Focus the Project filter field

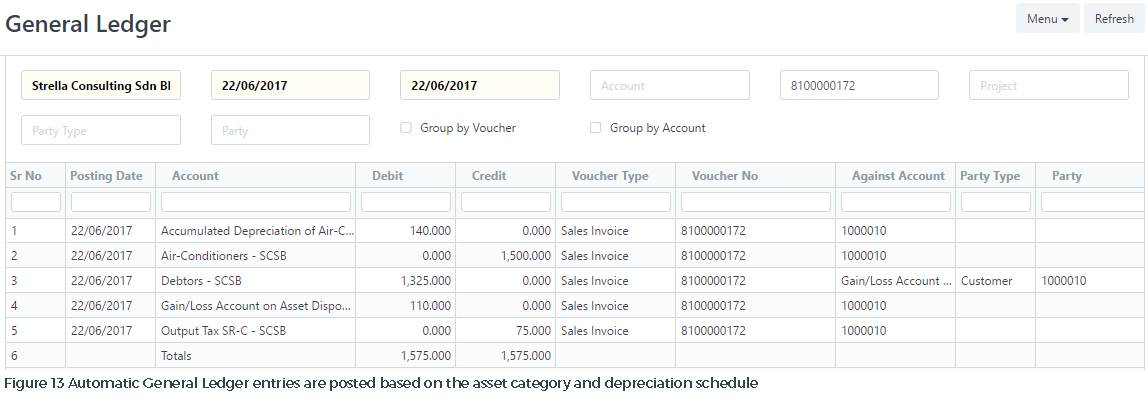point(1049,86)
